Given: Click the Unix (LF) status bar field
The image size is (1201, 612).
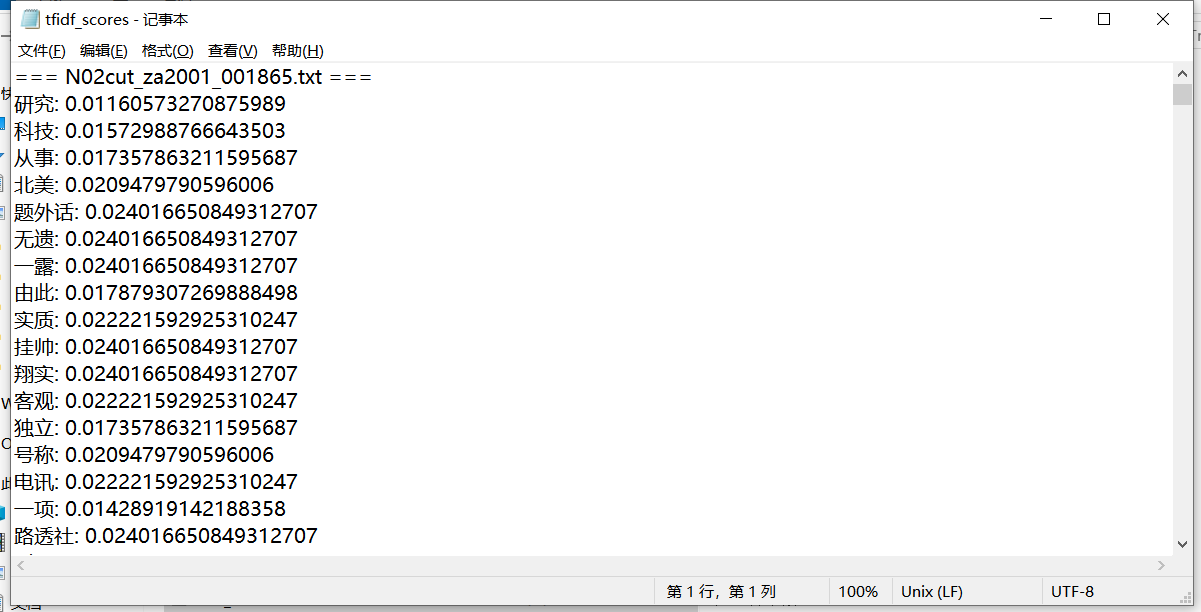Looking at the screenshot, I should pyautogui.click(x=932, y=591).
